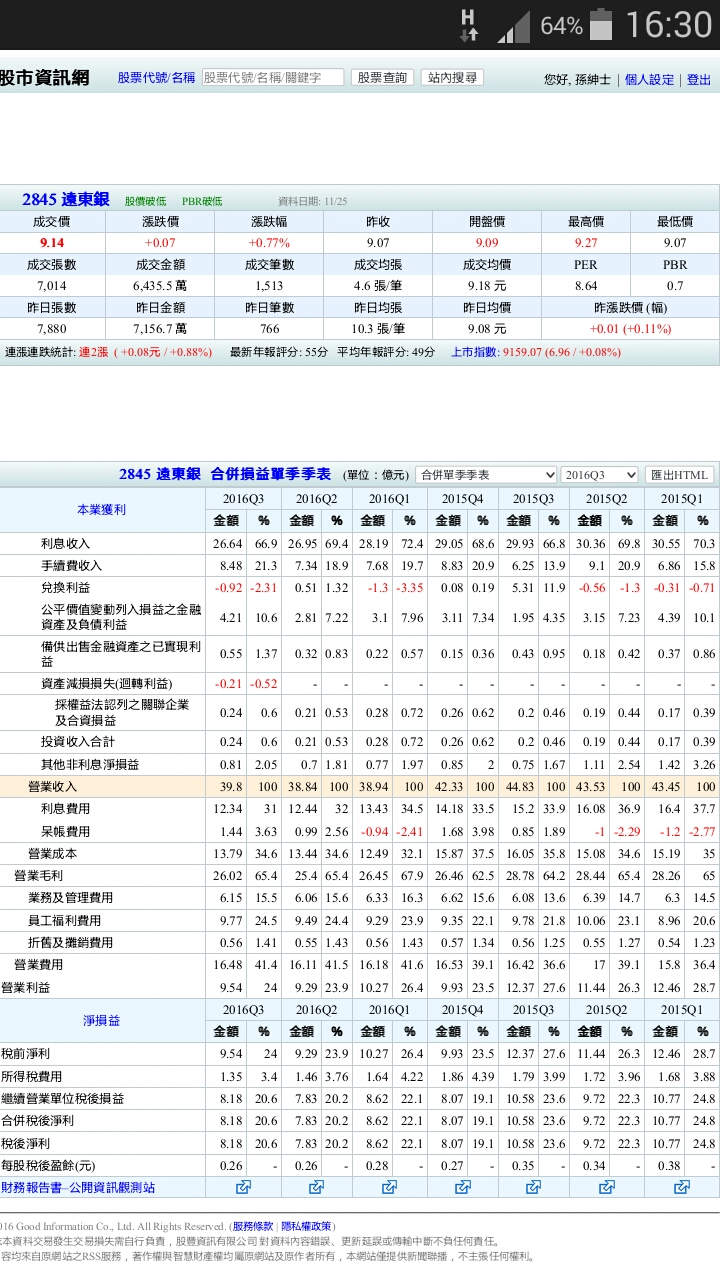Image resolution: width=720 pixels, height=1280 pixels.
Task: Open the 2845 遠東銀 stock title link
Action: (65, 200)
